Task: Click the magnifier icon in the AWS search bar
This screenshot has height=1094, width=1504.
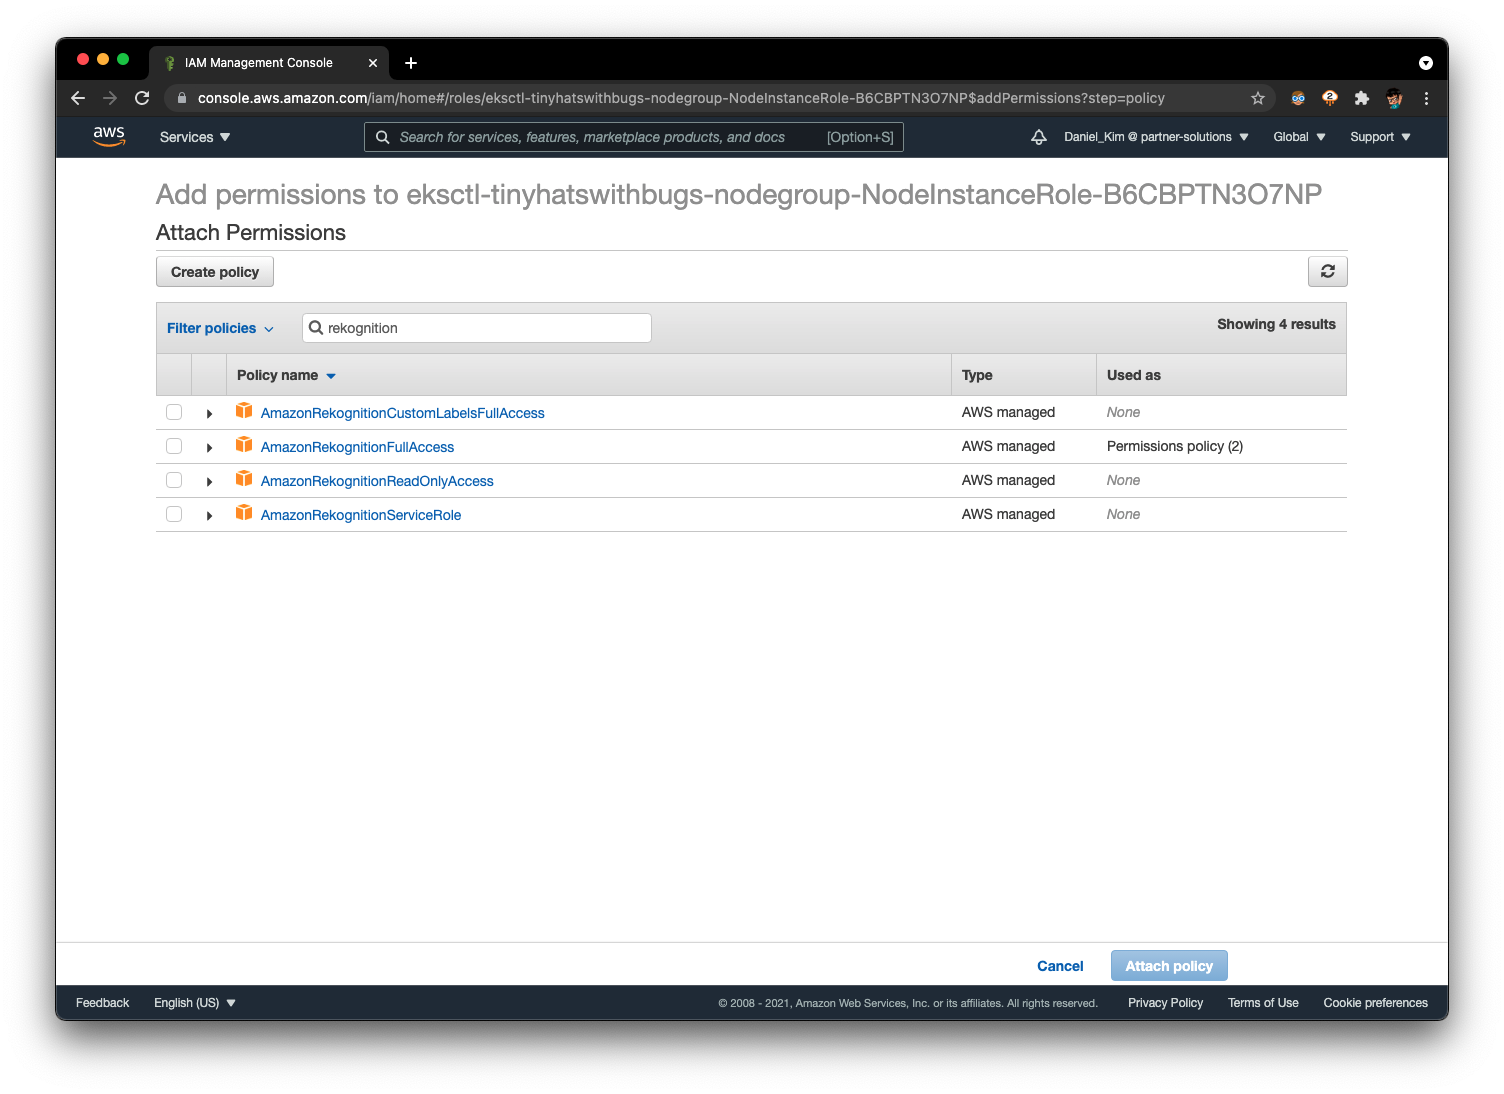Action: pos(382,137)
